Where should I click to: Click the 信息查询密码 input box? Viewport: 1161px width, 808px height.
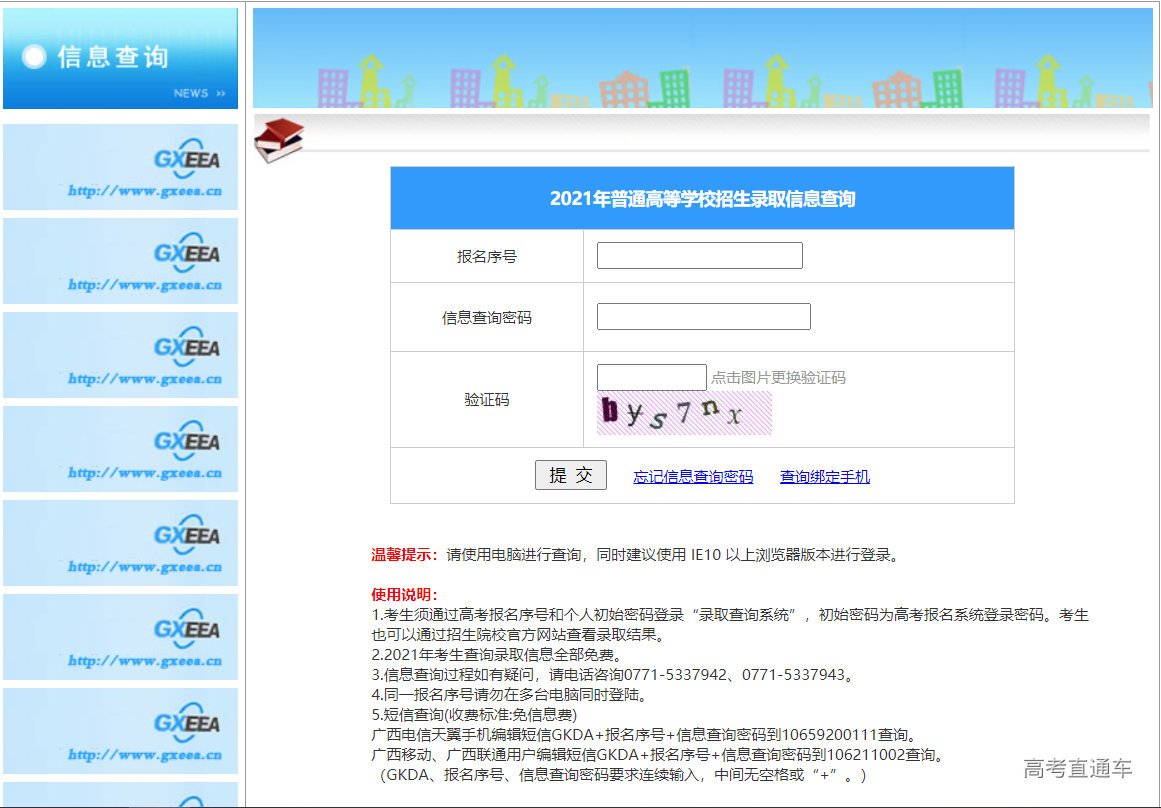[x=704, y=316]
